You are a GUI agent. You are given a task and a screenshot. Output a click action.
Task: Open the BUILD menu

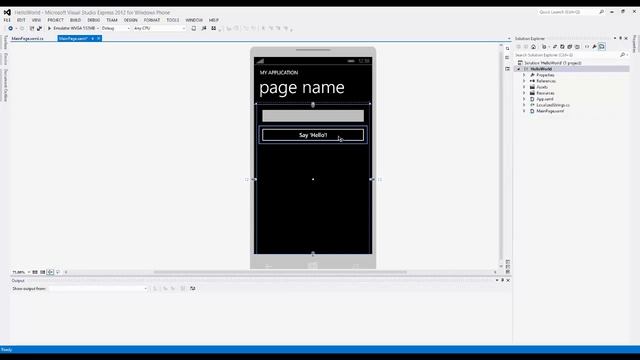click(76, 20)
